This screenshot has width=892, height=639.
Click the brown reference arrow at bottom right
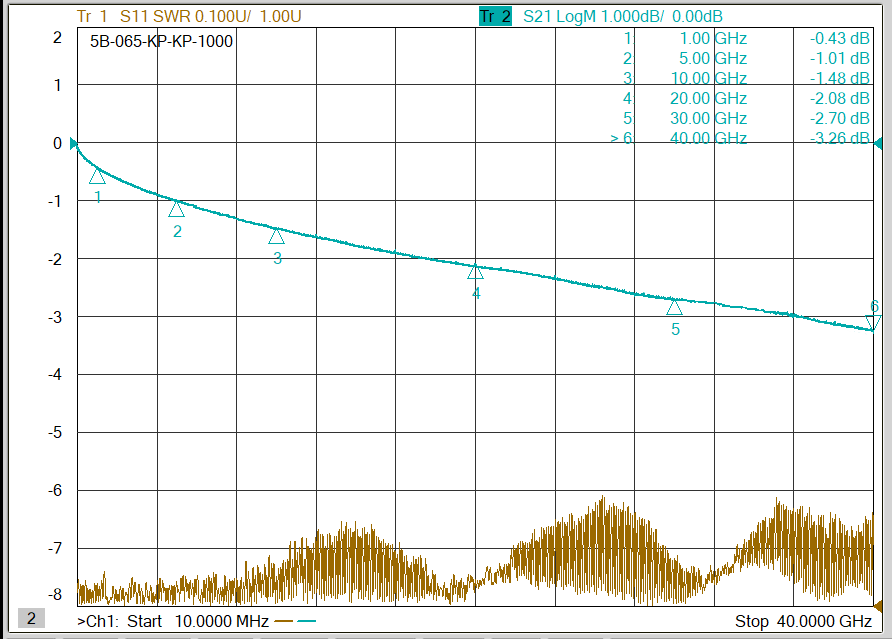pyautogui.click(x=878, y=606)
